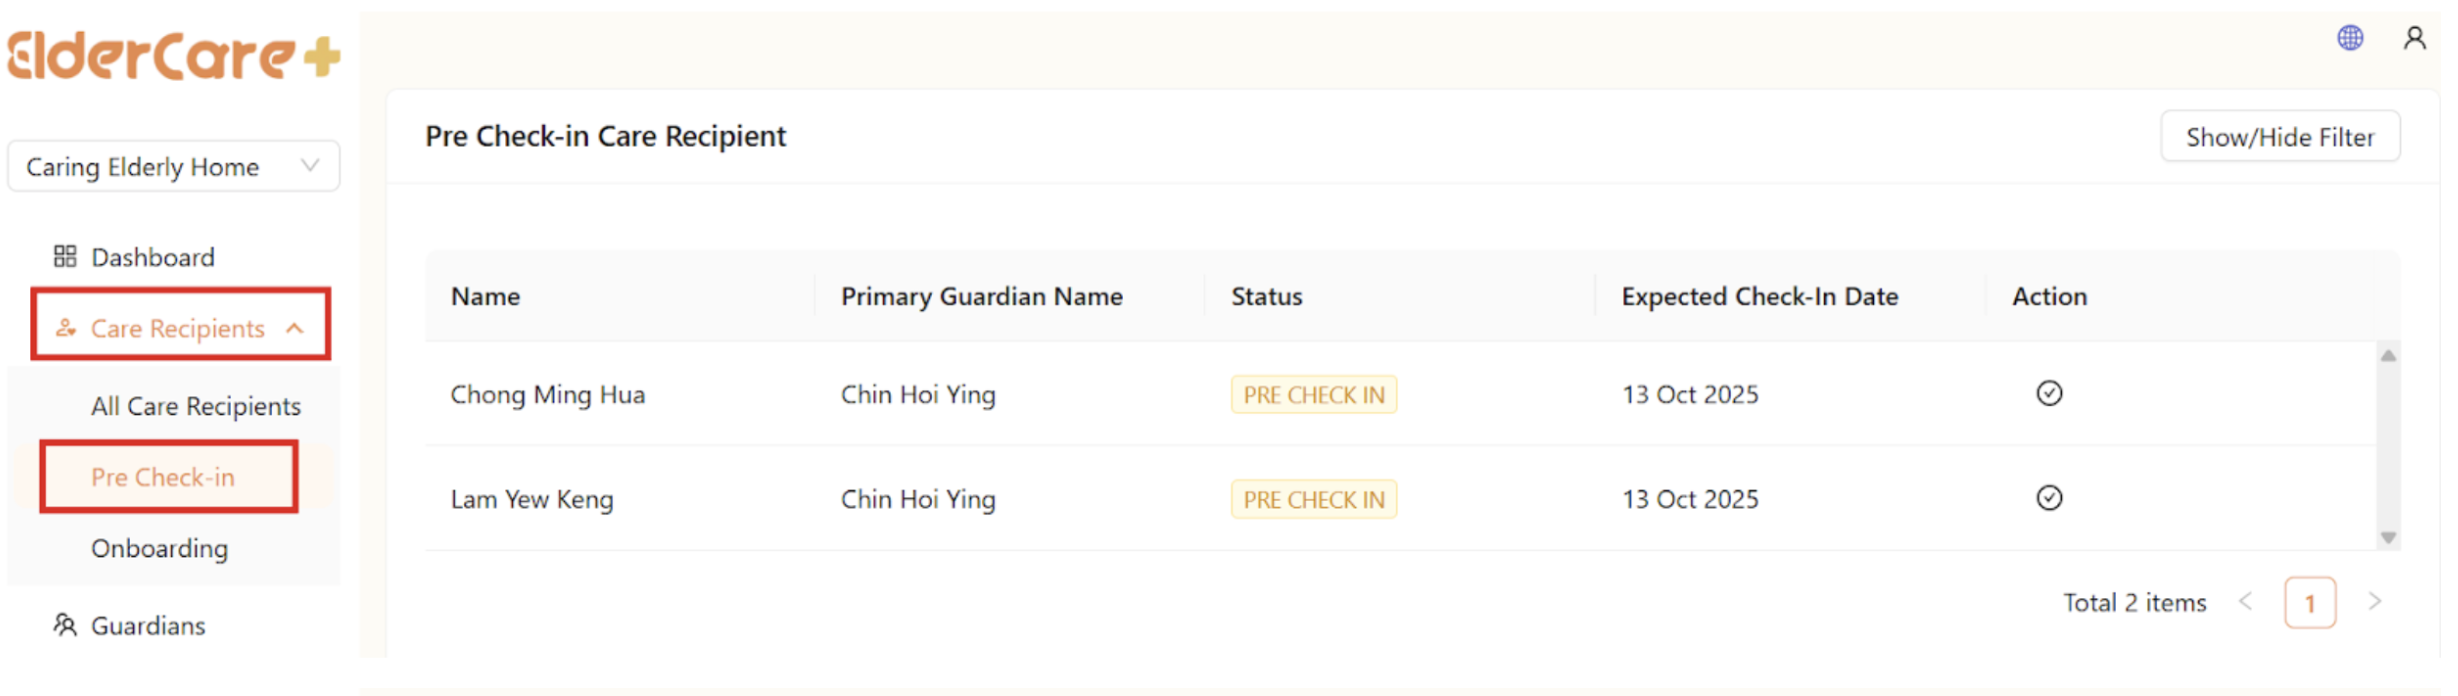The image size is (2458, 696).
Task: Click check-in icon for Lam Yew Keng
Action: click(2049, 497)
